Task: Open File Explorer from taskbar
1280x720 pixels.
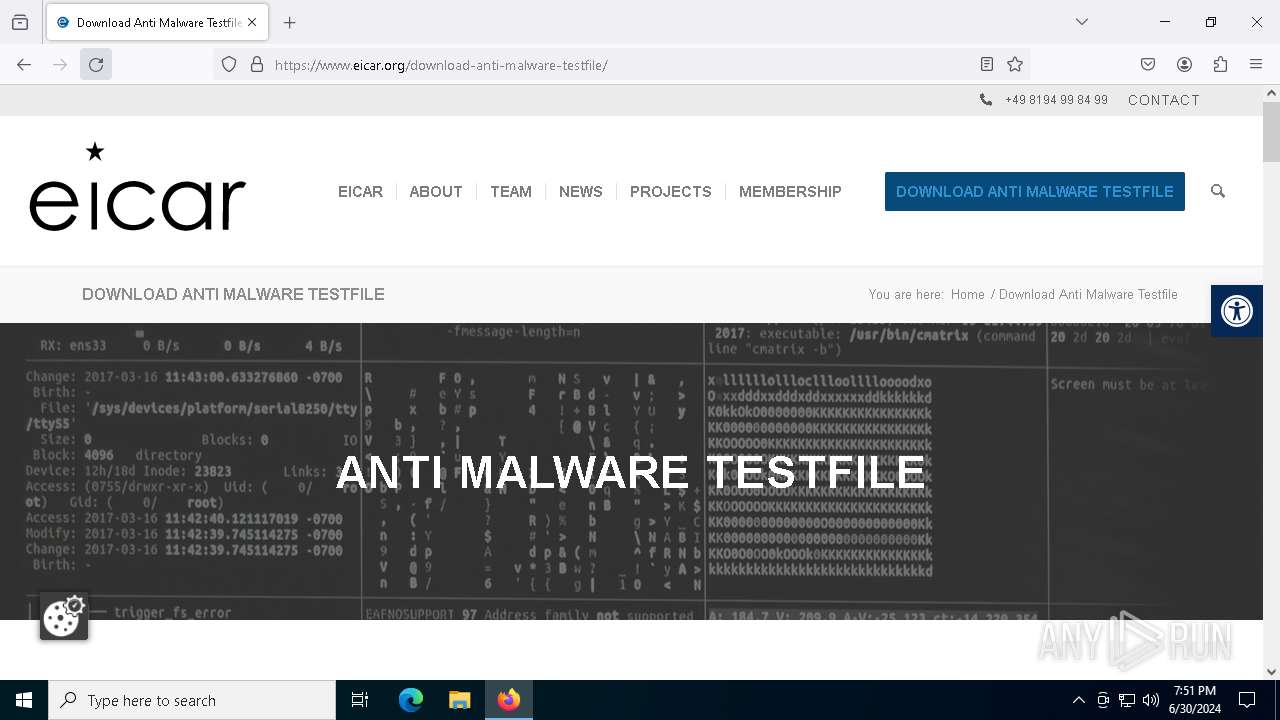Action: (x=459, y=700)
